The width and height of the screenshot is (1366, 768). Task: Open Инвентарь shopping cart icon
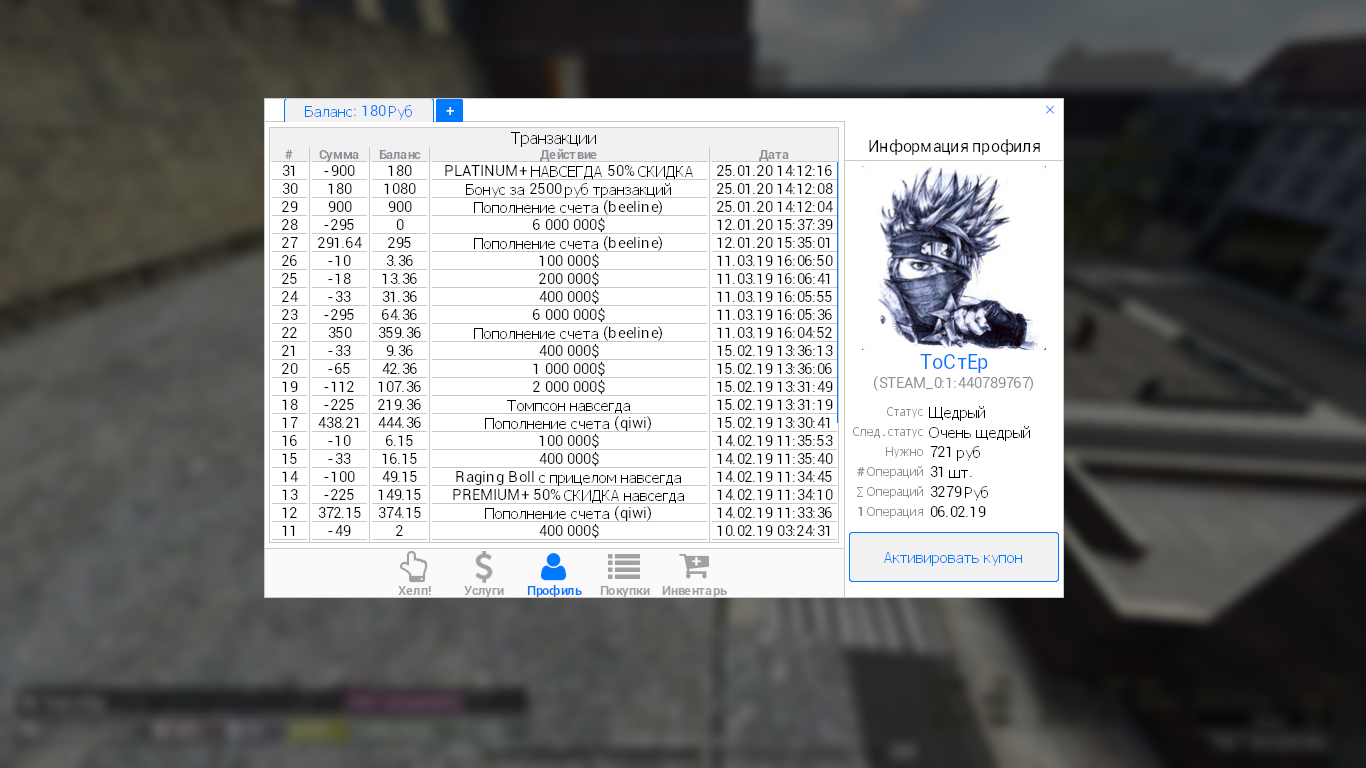[x=694, y=573]
